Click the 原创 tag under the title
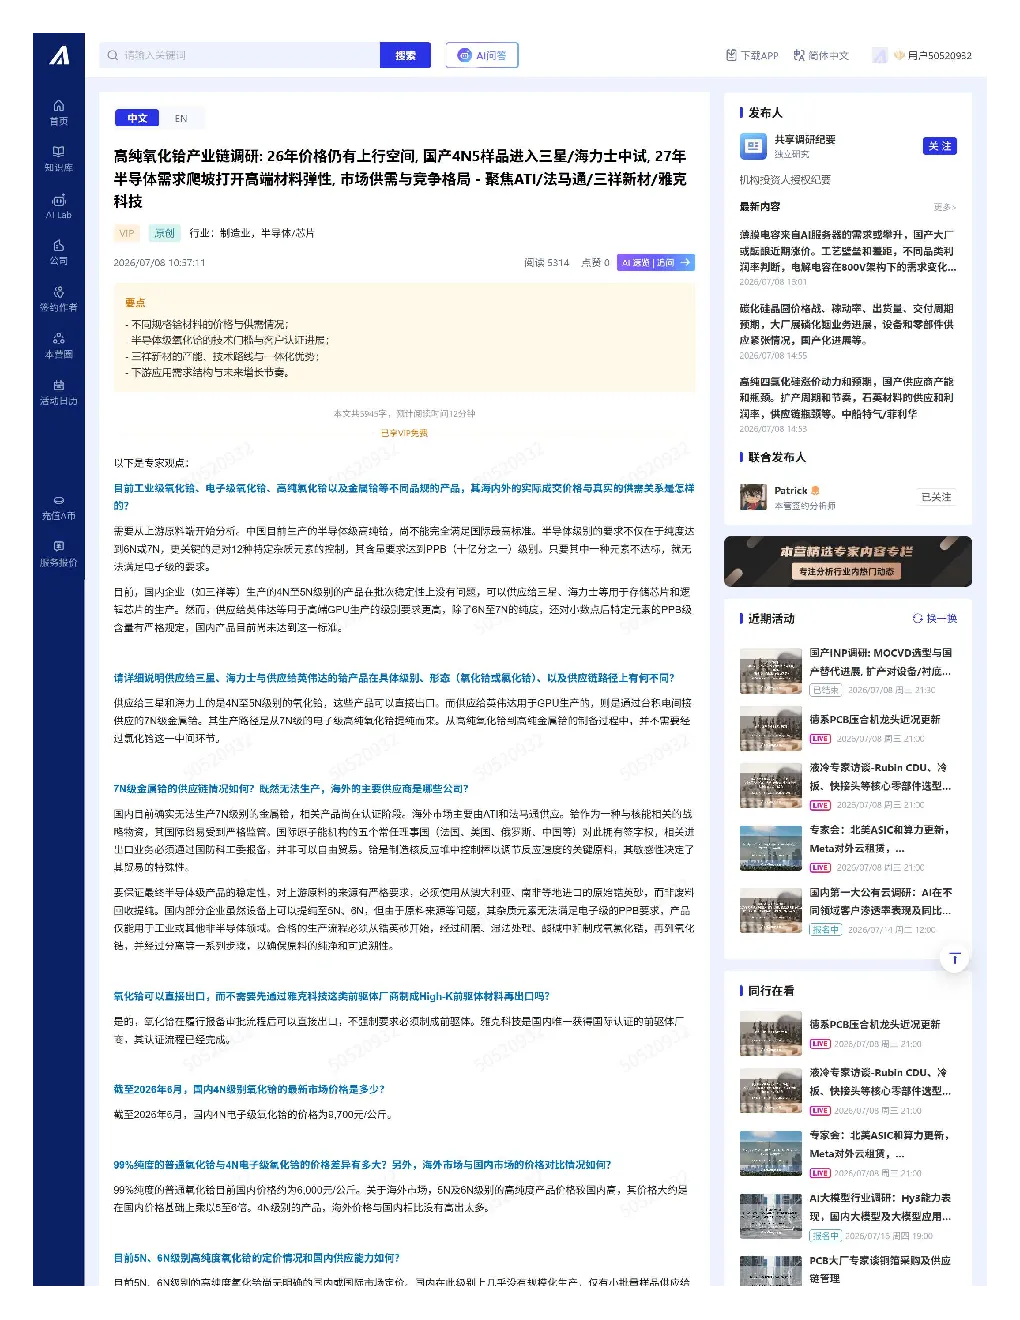1020x1320 pixels. [164, 233]
